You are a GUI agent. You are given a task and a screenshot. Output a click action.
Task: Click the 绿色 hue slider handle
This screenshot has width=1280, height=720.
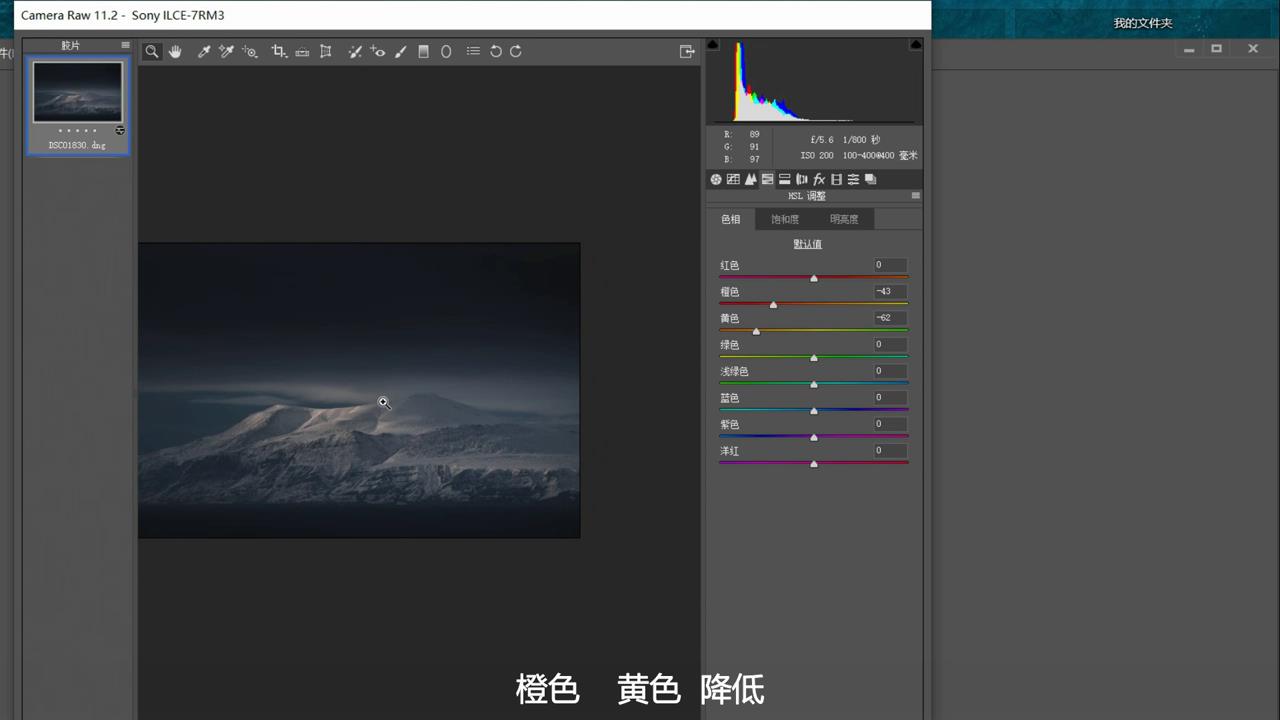[814, 357]
